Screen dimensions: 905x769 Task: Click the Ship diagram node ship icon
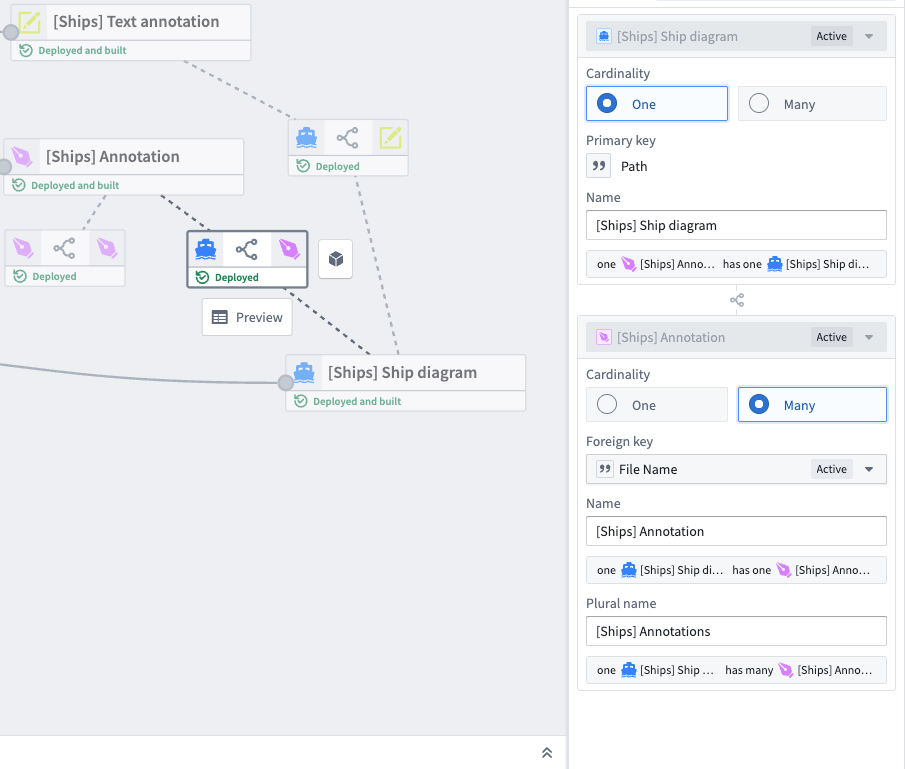(x=304, y=372)
